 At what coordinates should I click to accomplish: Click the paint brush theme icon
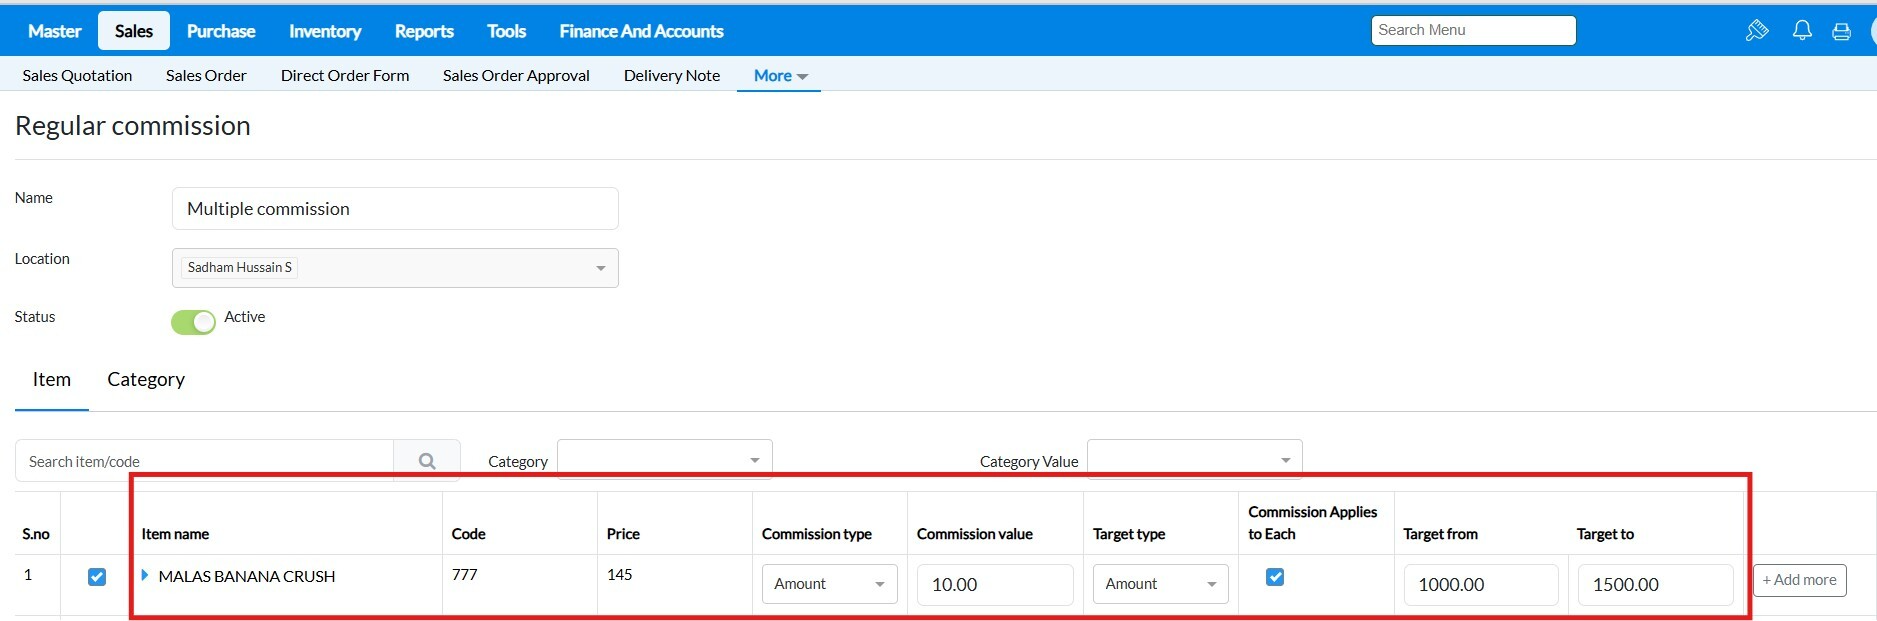pyautogui.click(x=1756, y=31)
